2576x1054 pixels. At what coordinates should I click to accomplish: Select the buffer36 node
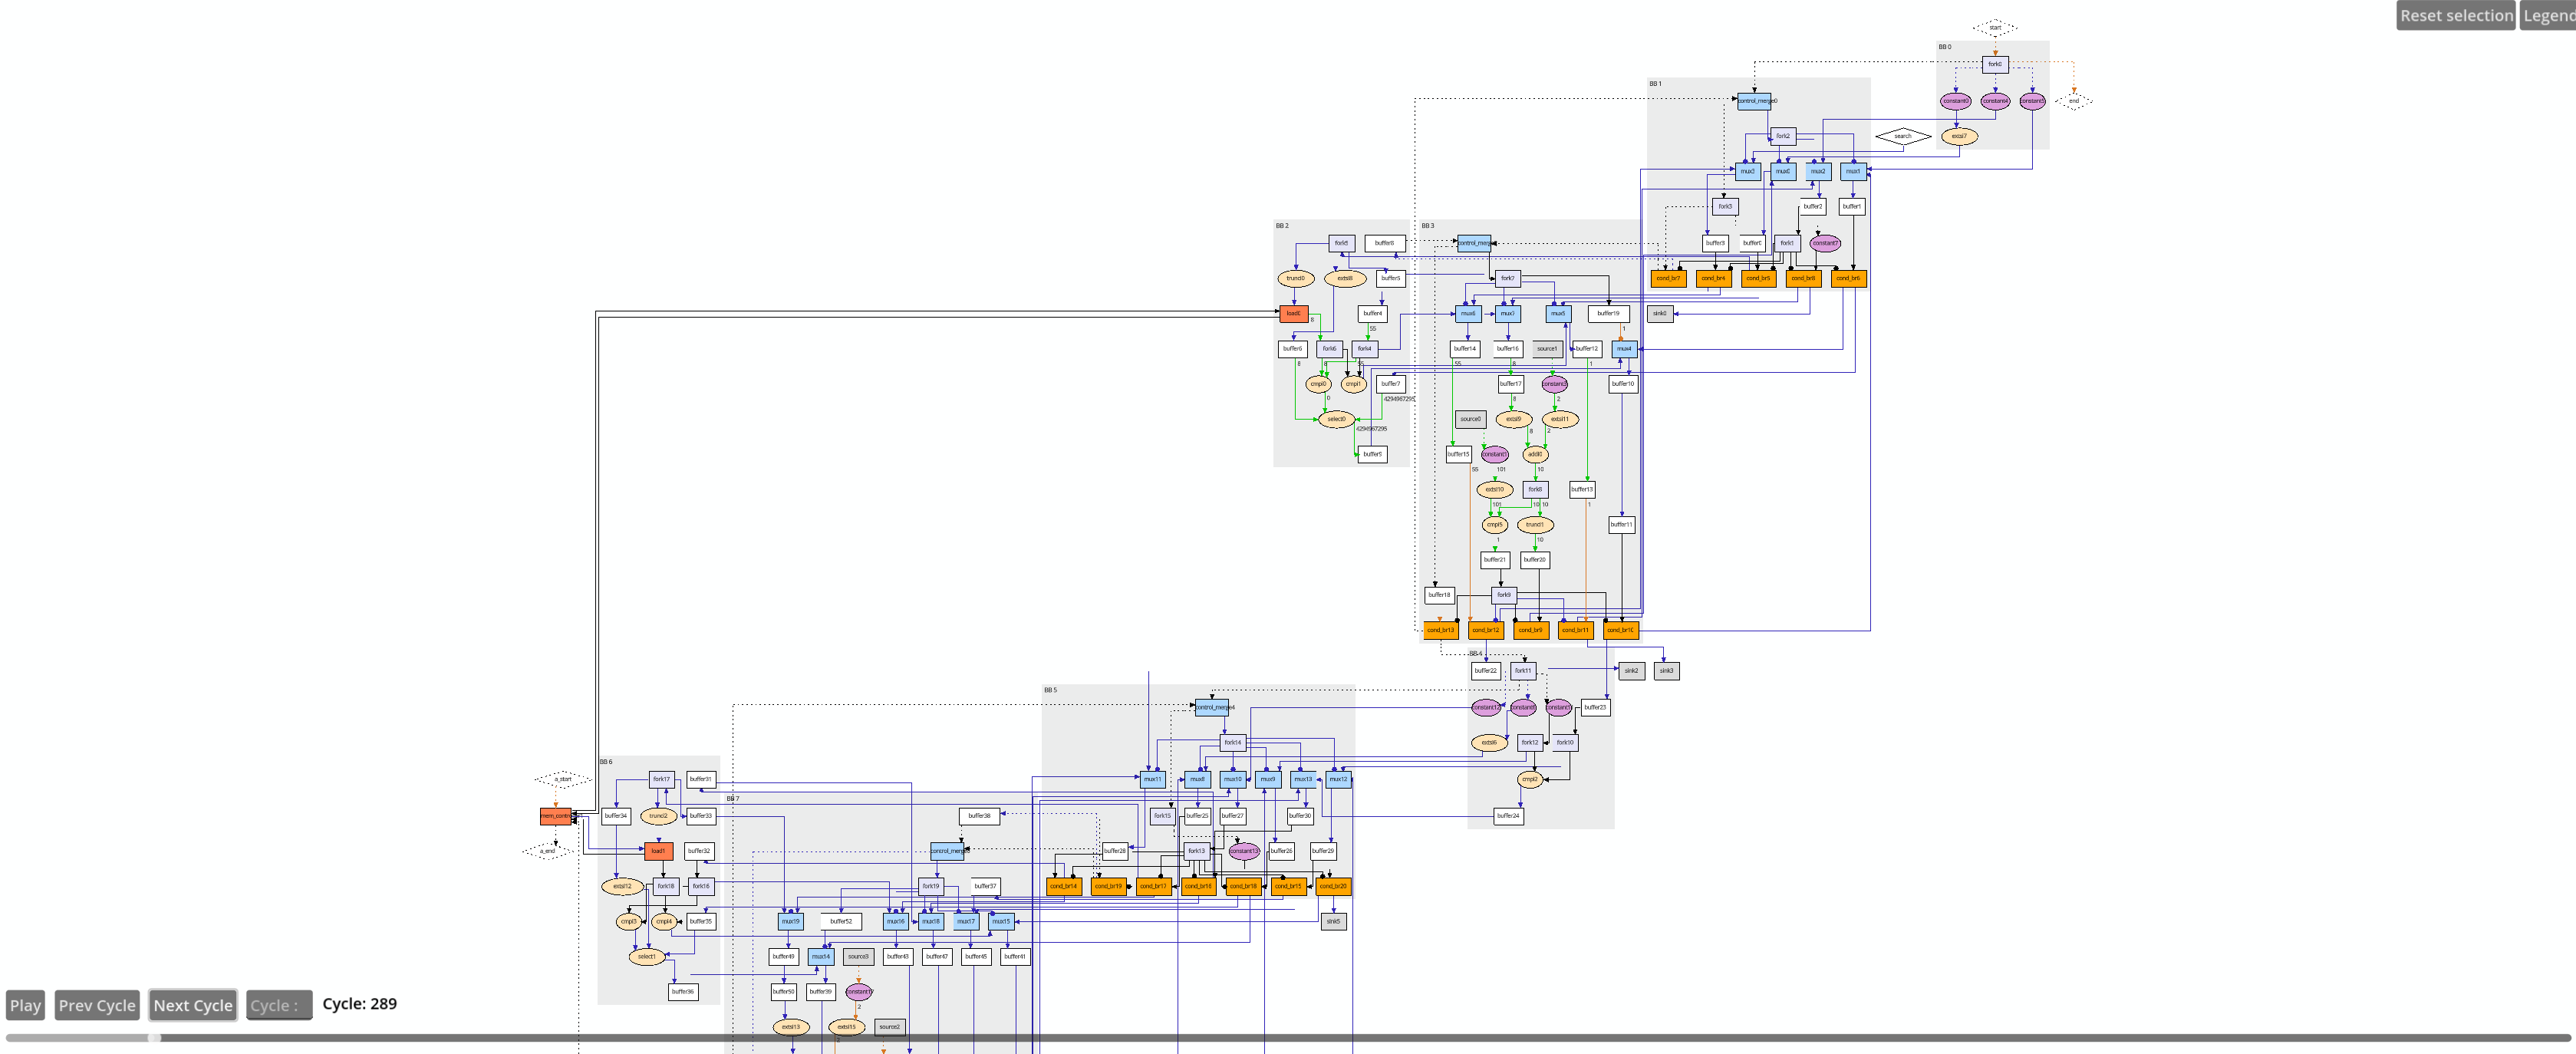click(683, 992)
